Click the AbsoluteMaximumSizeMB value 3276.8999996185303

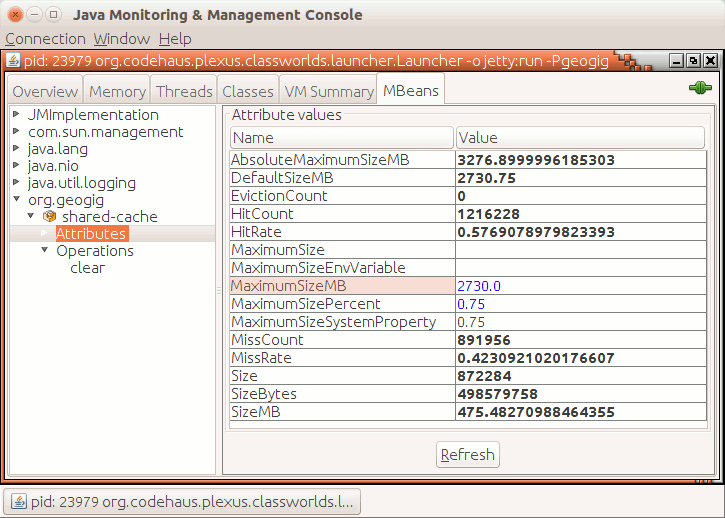pos(581,160)
